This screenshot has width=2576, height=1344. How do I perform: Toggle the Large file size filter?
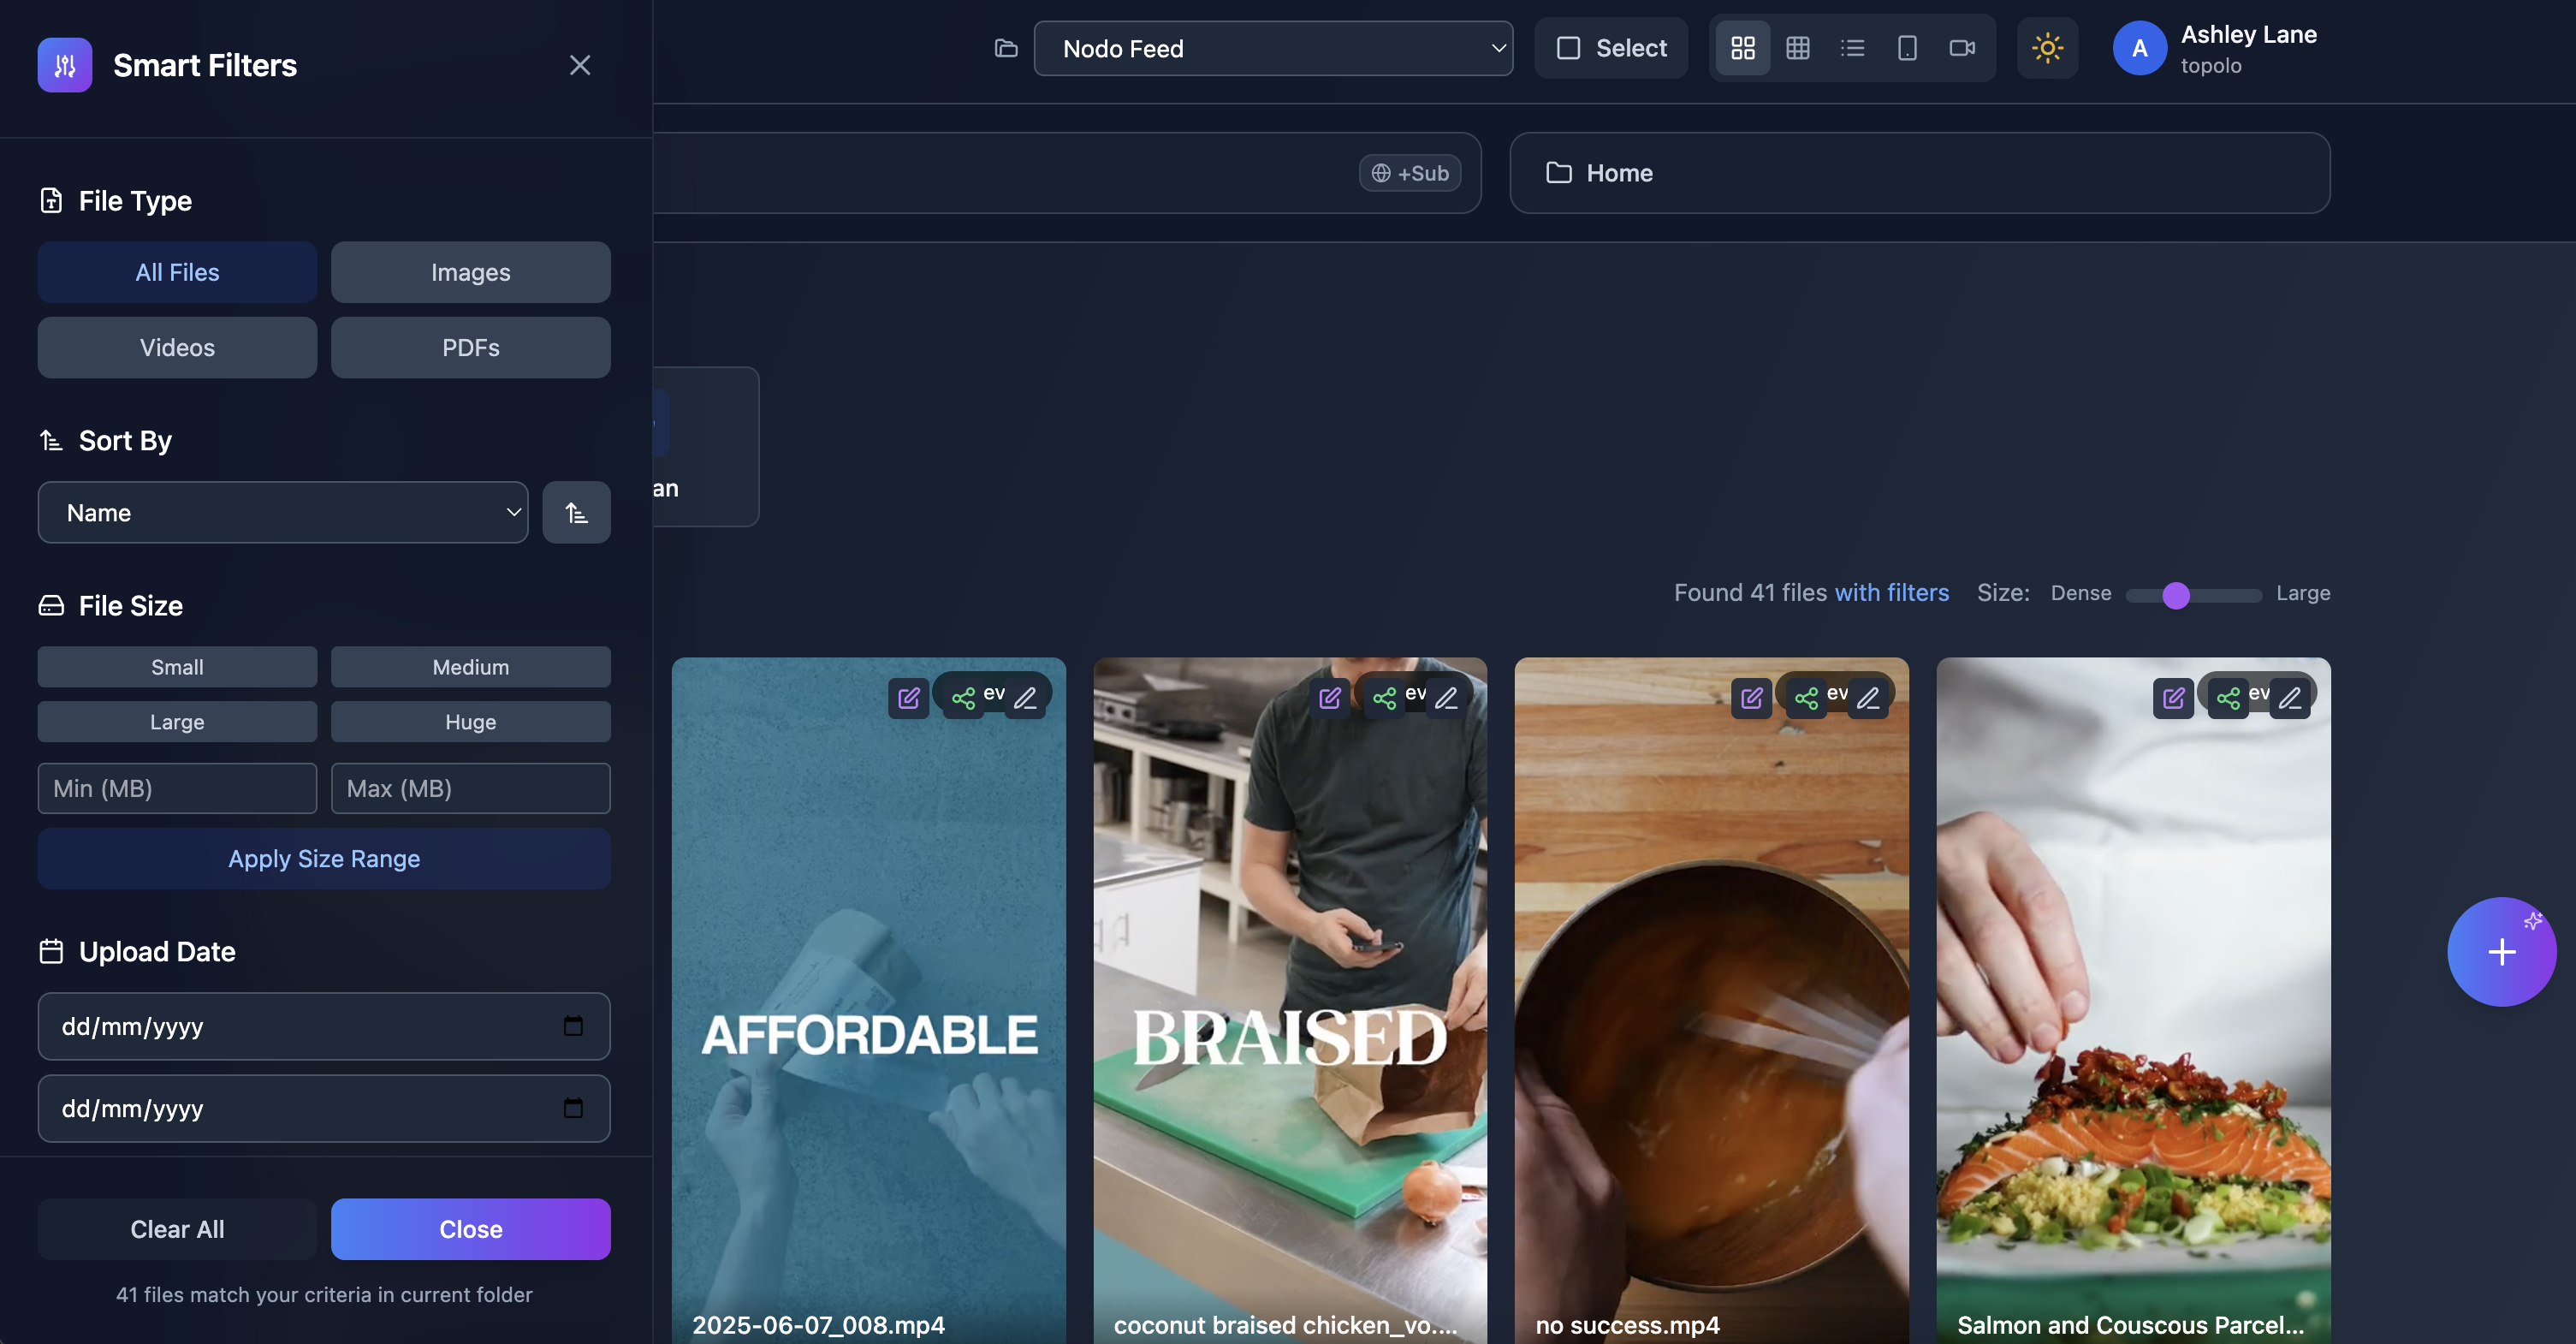coord(177,721)
